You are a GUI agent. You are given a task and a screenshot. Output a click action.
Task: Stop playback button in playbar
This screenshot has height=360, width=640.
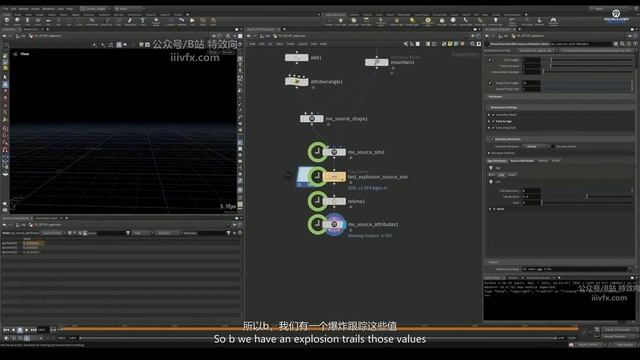(x=20, y=329)
